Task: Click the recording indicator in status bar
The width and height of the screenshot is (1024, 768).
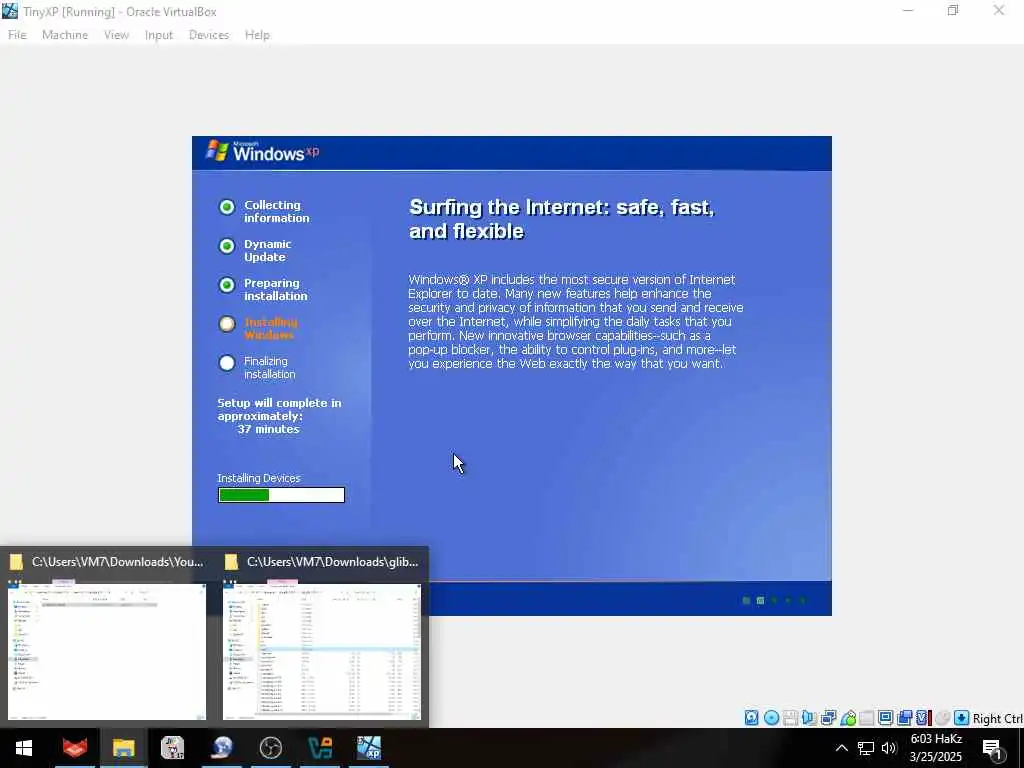Action: click(x=904, y=718)
